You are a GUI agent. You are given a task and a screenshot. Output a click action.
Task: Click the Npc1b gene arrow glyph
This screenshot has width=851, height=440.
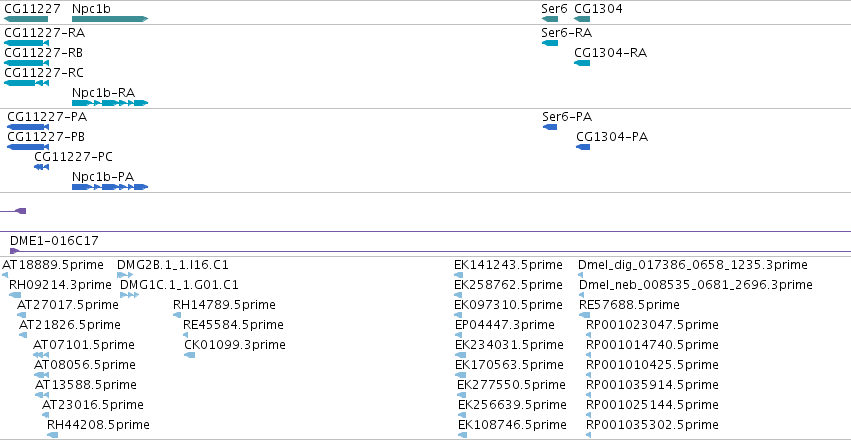tap(110, 19)
